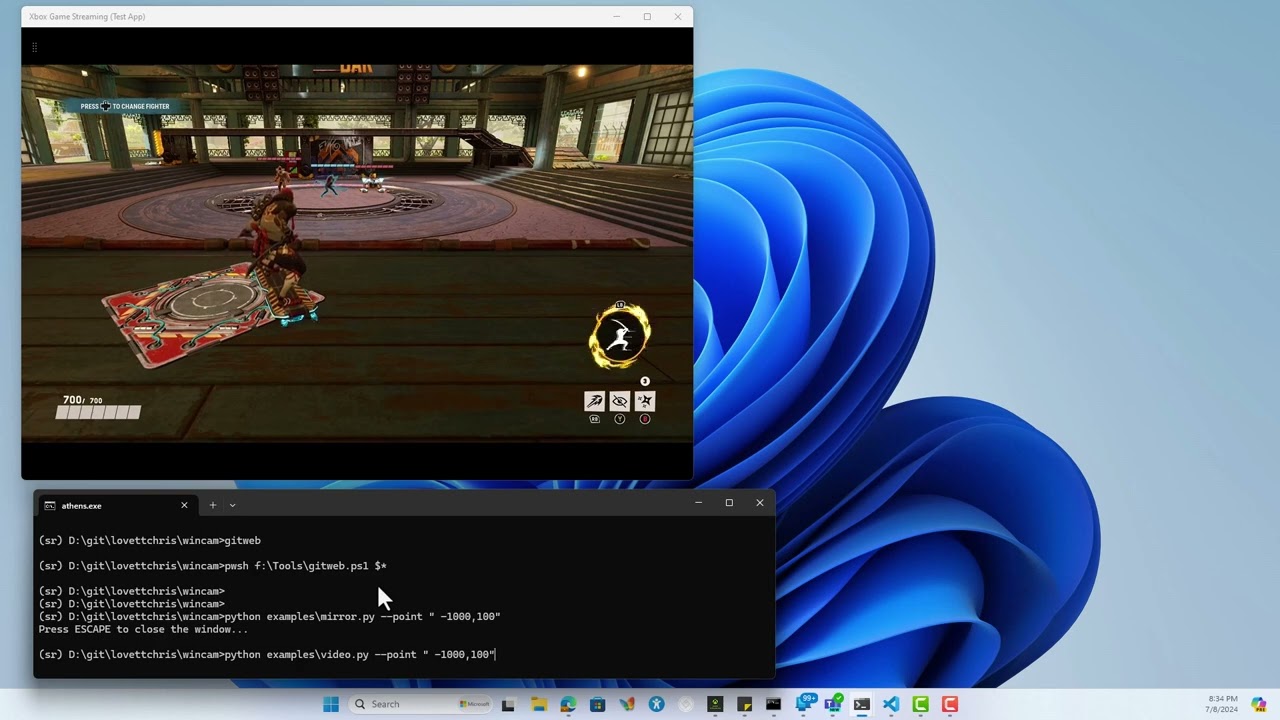Select the shuriken ability icon
Image resolution: width=1280 pixels, height=720 pixels.
[645, 401]
